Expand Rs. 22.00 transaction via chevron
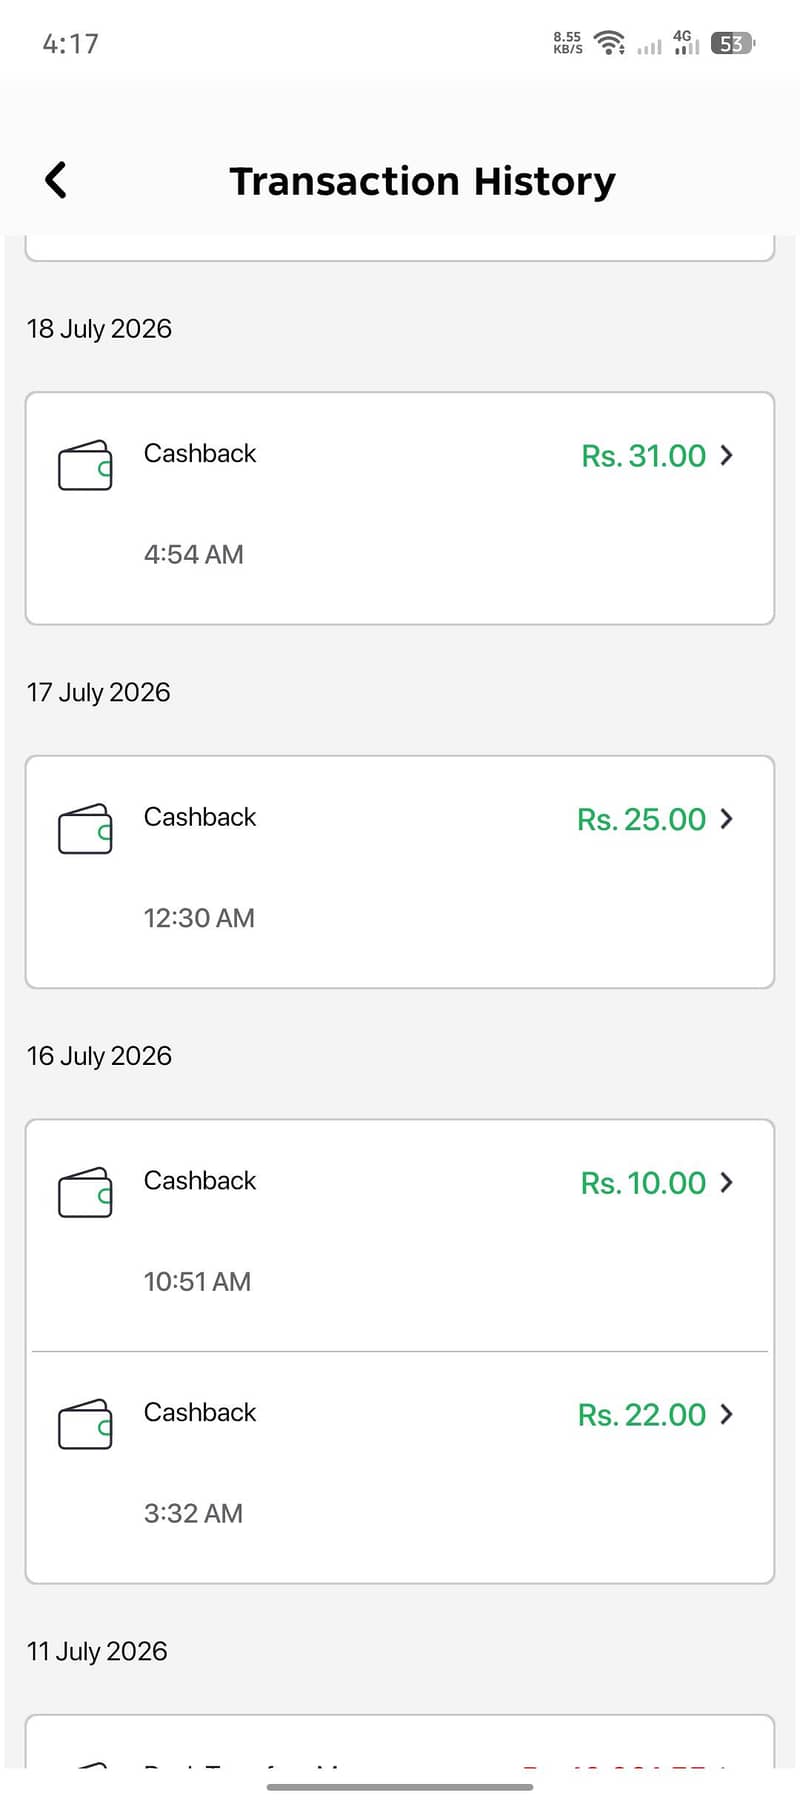The height and width of the screenshot is (1804, 800). (x=727, y=1414)
